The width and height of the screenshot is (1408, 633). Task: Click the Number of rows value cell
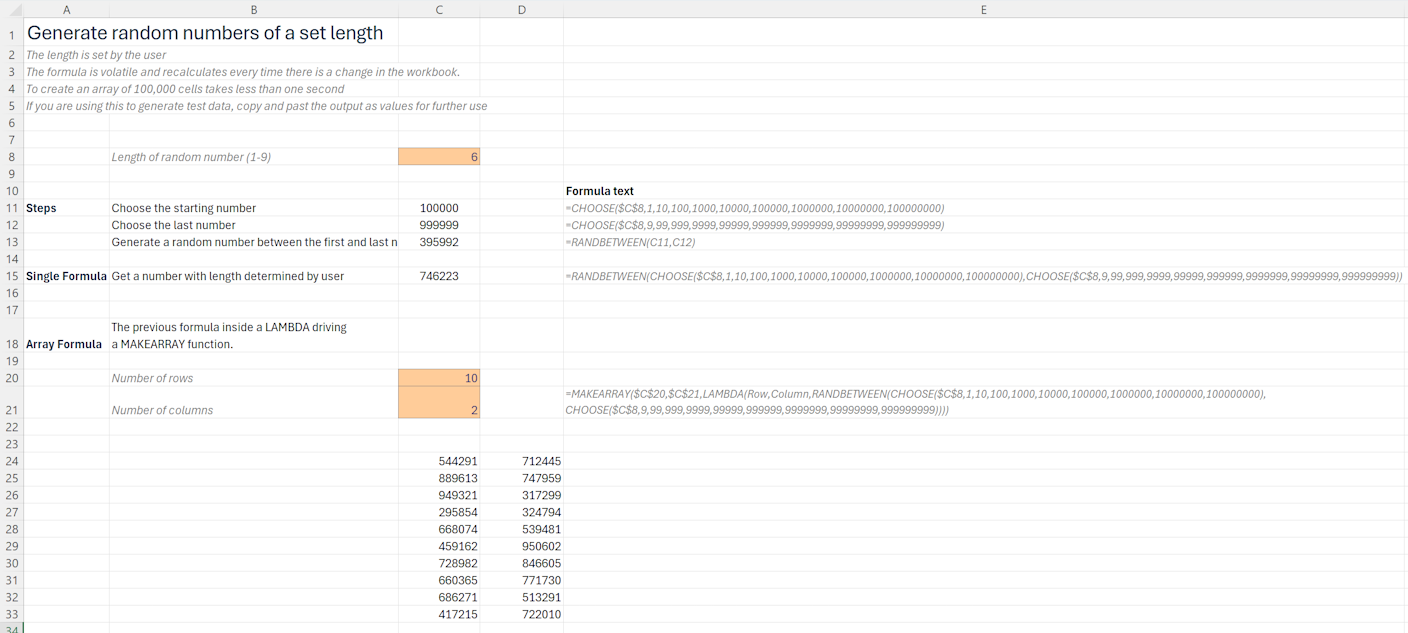439,378
